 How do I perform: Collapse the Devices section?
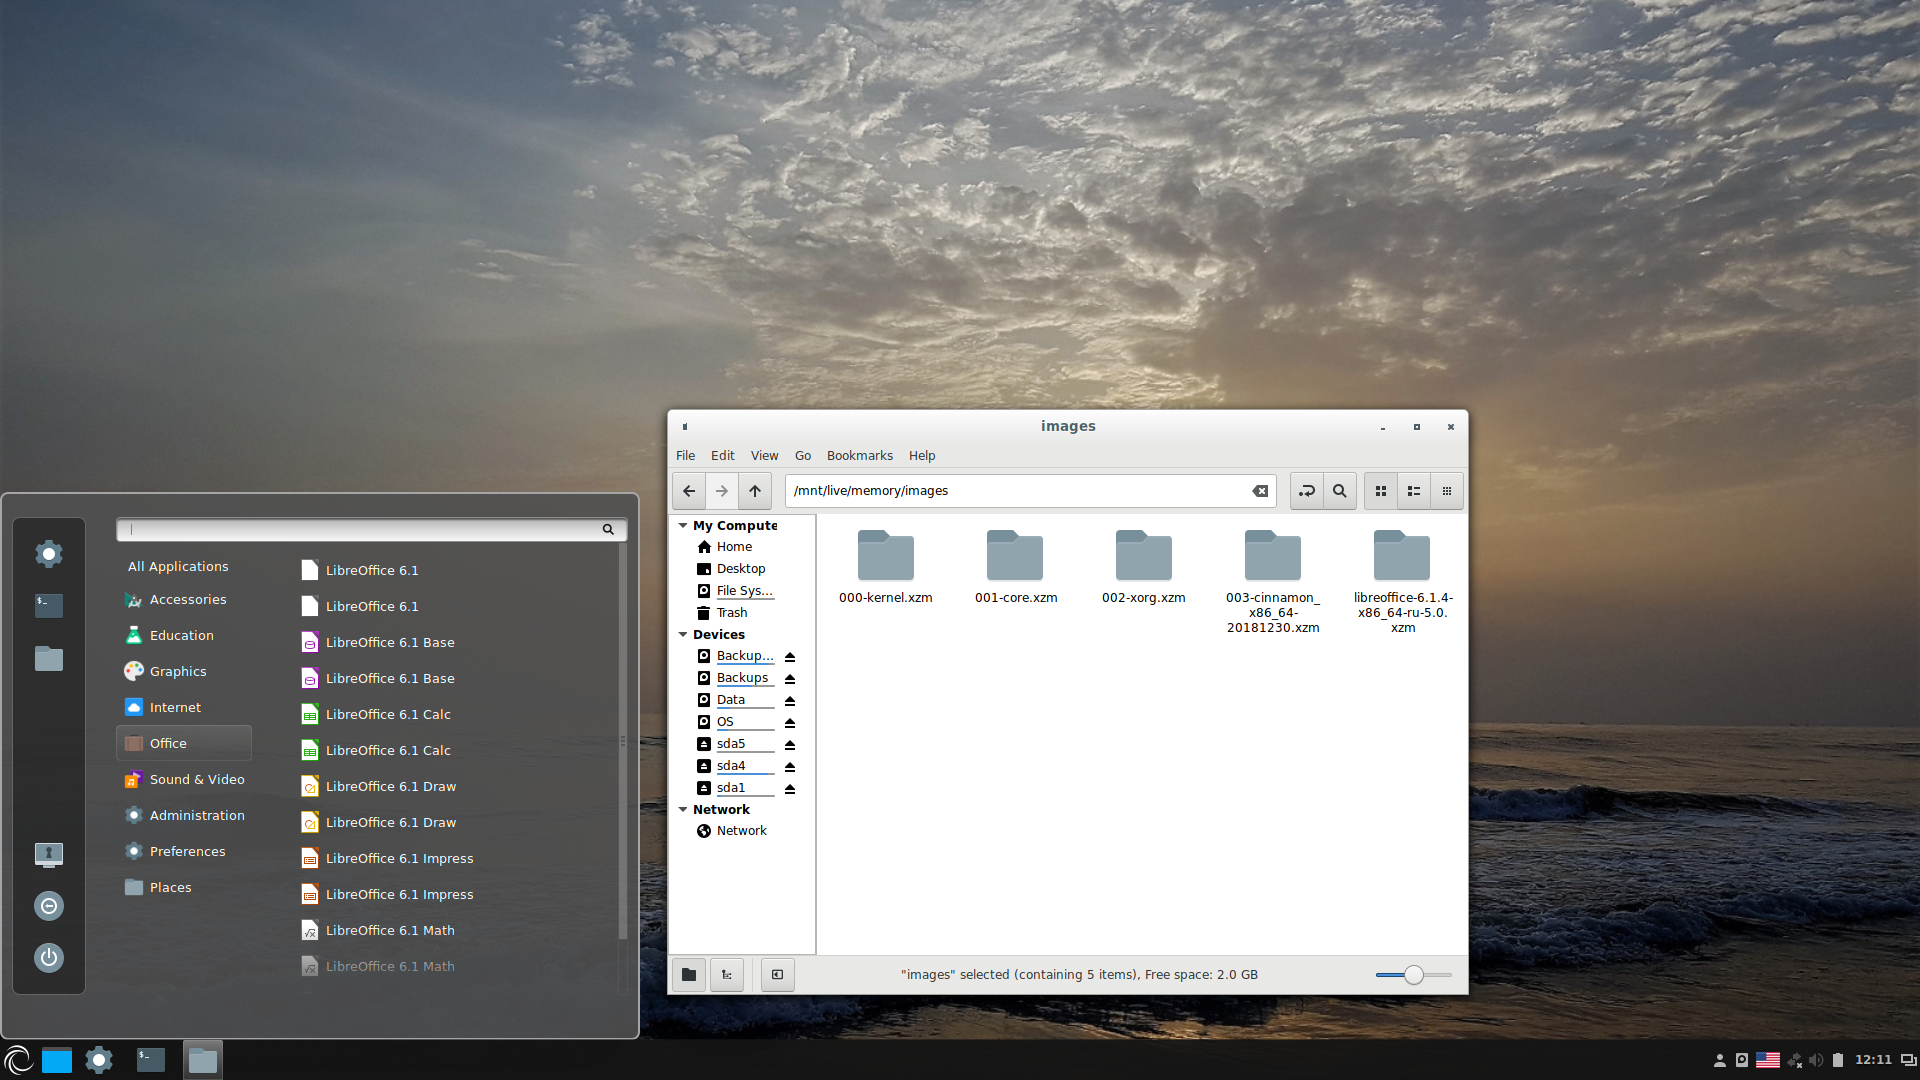point(683,634)
